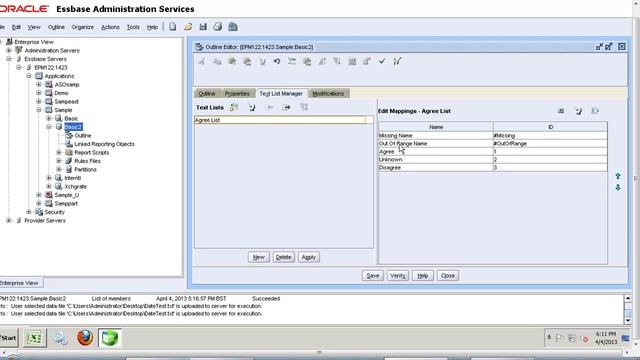The width and height of the screenshot is (640, 360).
Task: Expand the Provider Servers node
Action: (x=9, y=220)
